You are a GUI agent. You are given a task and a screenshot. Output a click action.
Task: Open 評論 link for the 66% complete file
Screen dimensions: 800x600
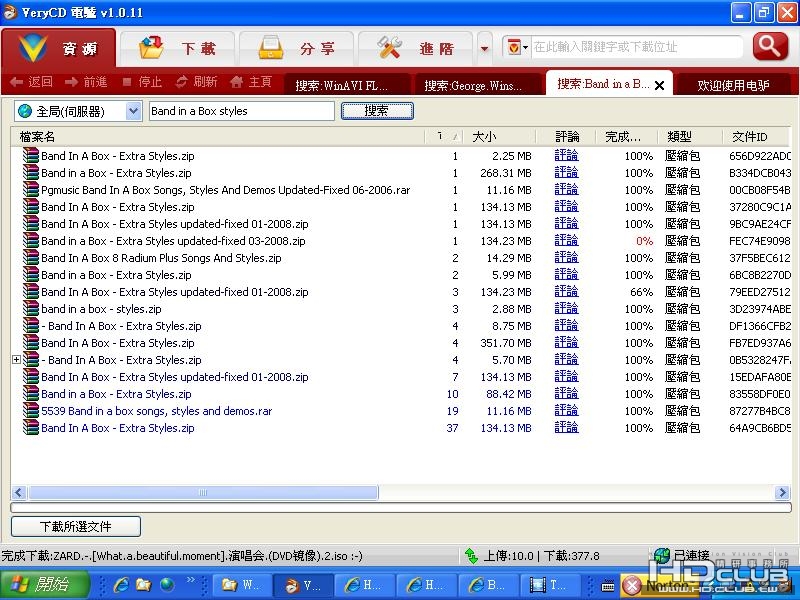tap(566, 292)
